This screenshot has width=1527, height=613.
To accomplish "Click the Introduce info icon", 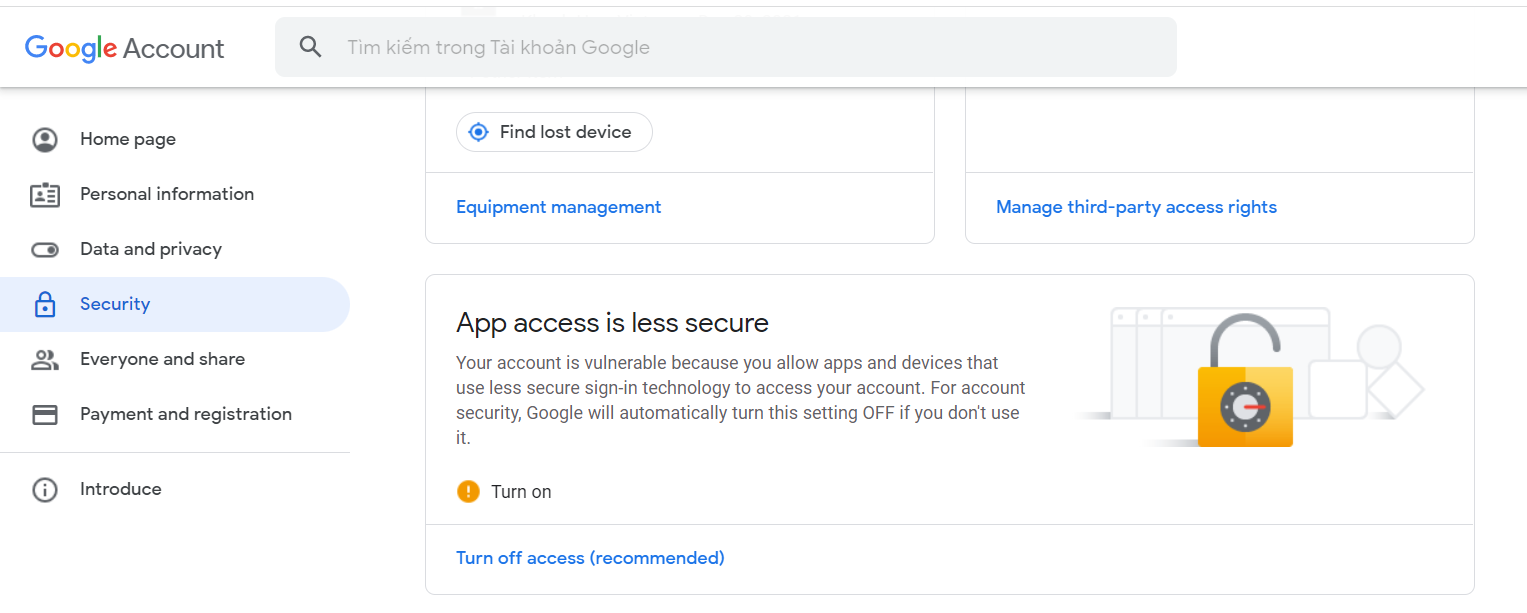I will [45, 489].
